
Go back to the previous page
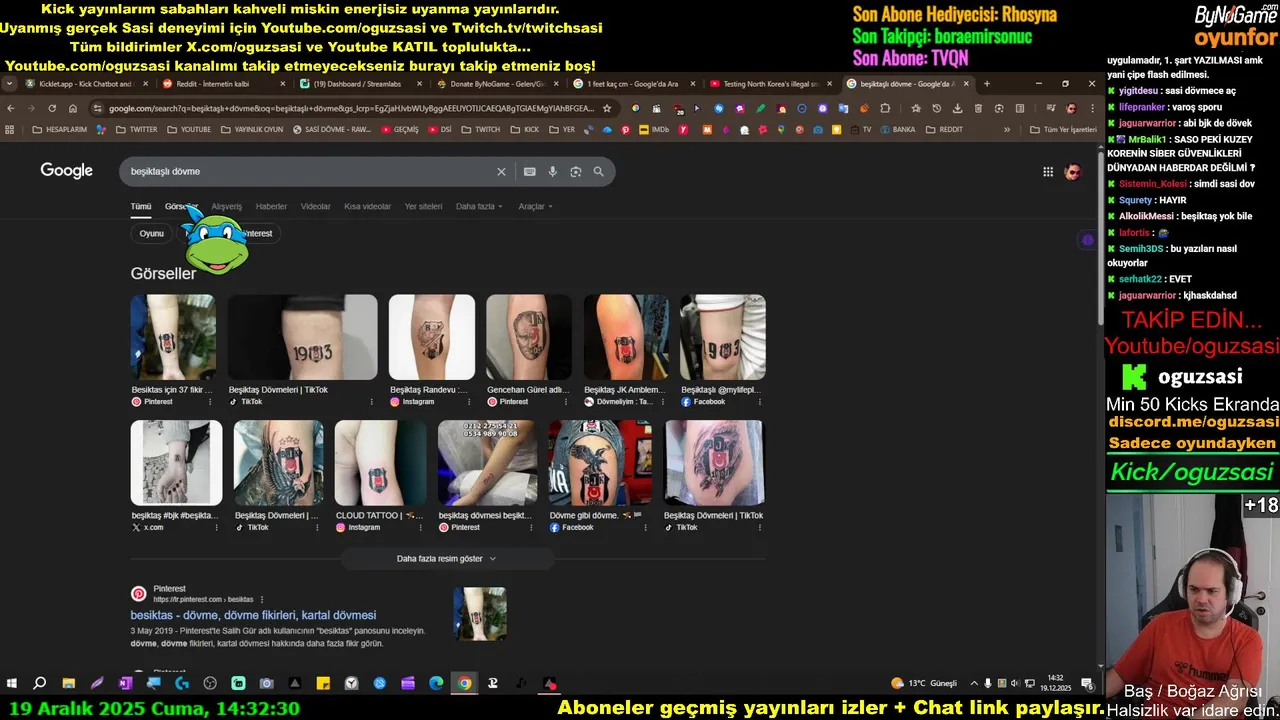click(x=11, y=108)
